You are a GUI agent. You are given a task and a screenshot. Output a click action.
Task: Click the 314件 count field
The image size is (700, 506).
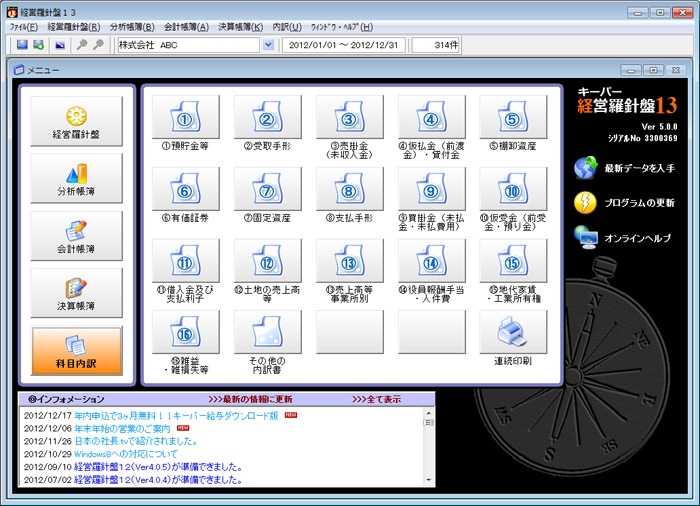pyautogui.click(x=436, y=45)
